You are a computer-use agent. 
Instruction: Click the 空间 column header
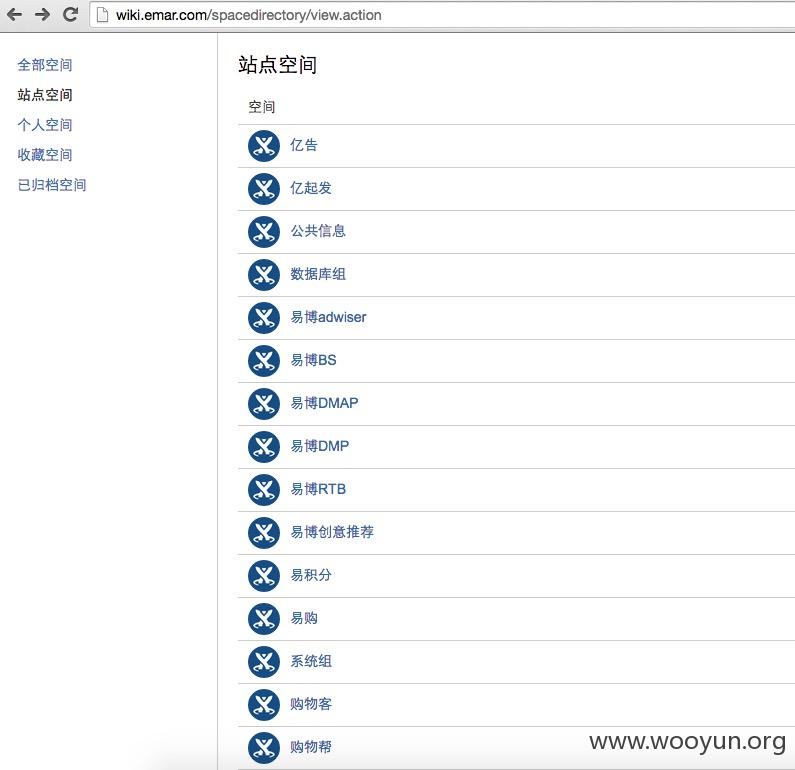pyautogui.click(x=262, y=107)
